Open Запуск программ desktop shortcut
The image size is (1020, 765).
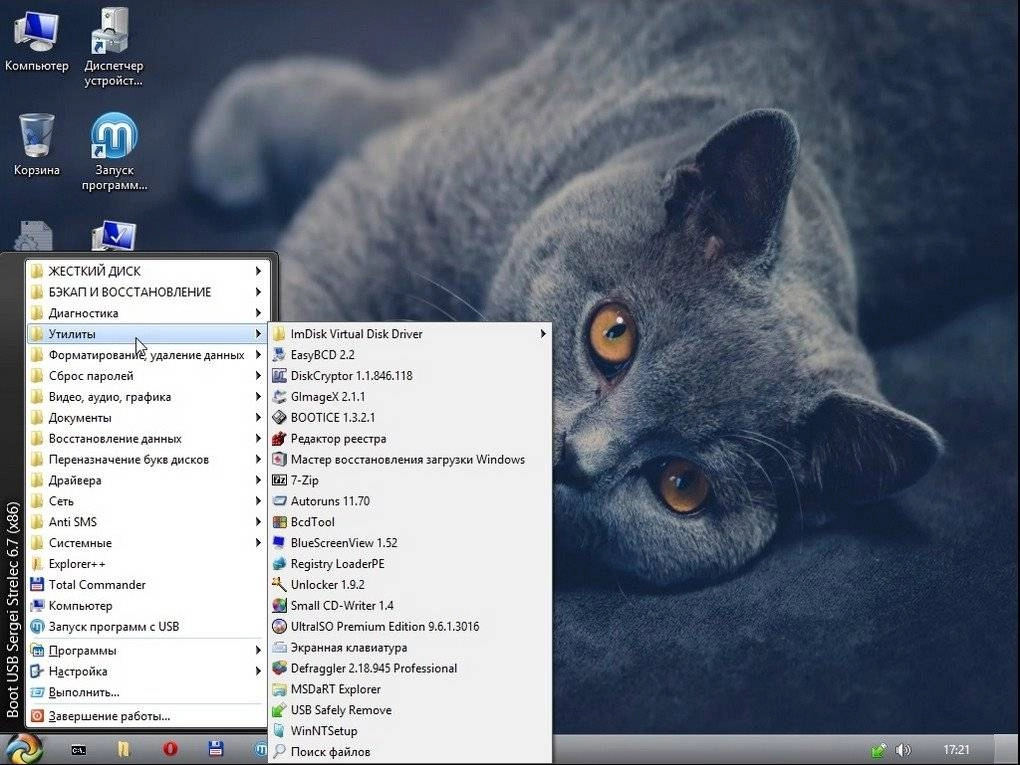tap(114, 152)
